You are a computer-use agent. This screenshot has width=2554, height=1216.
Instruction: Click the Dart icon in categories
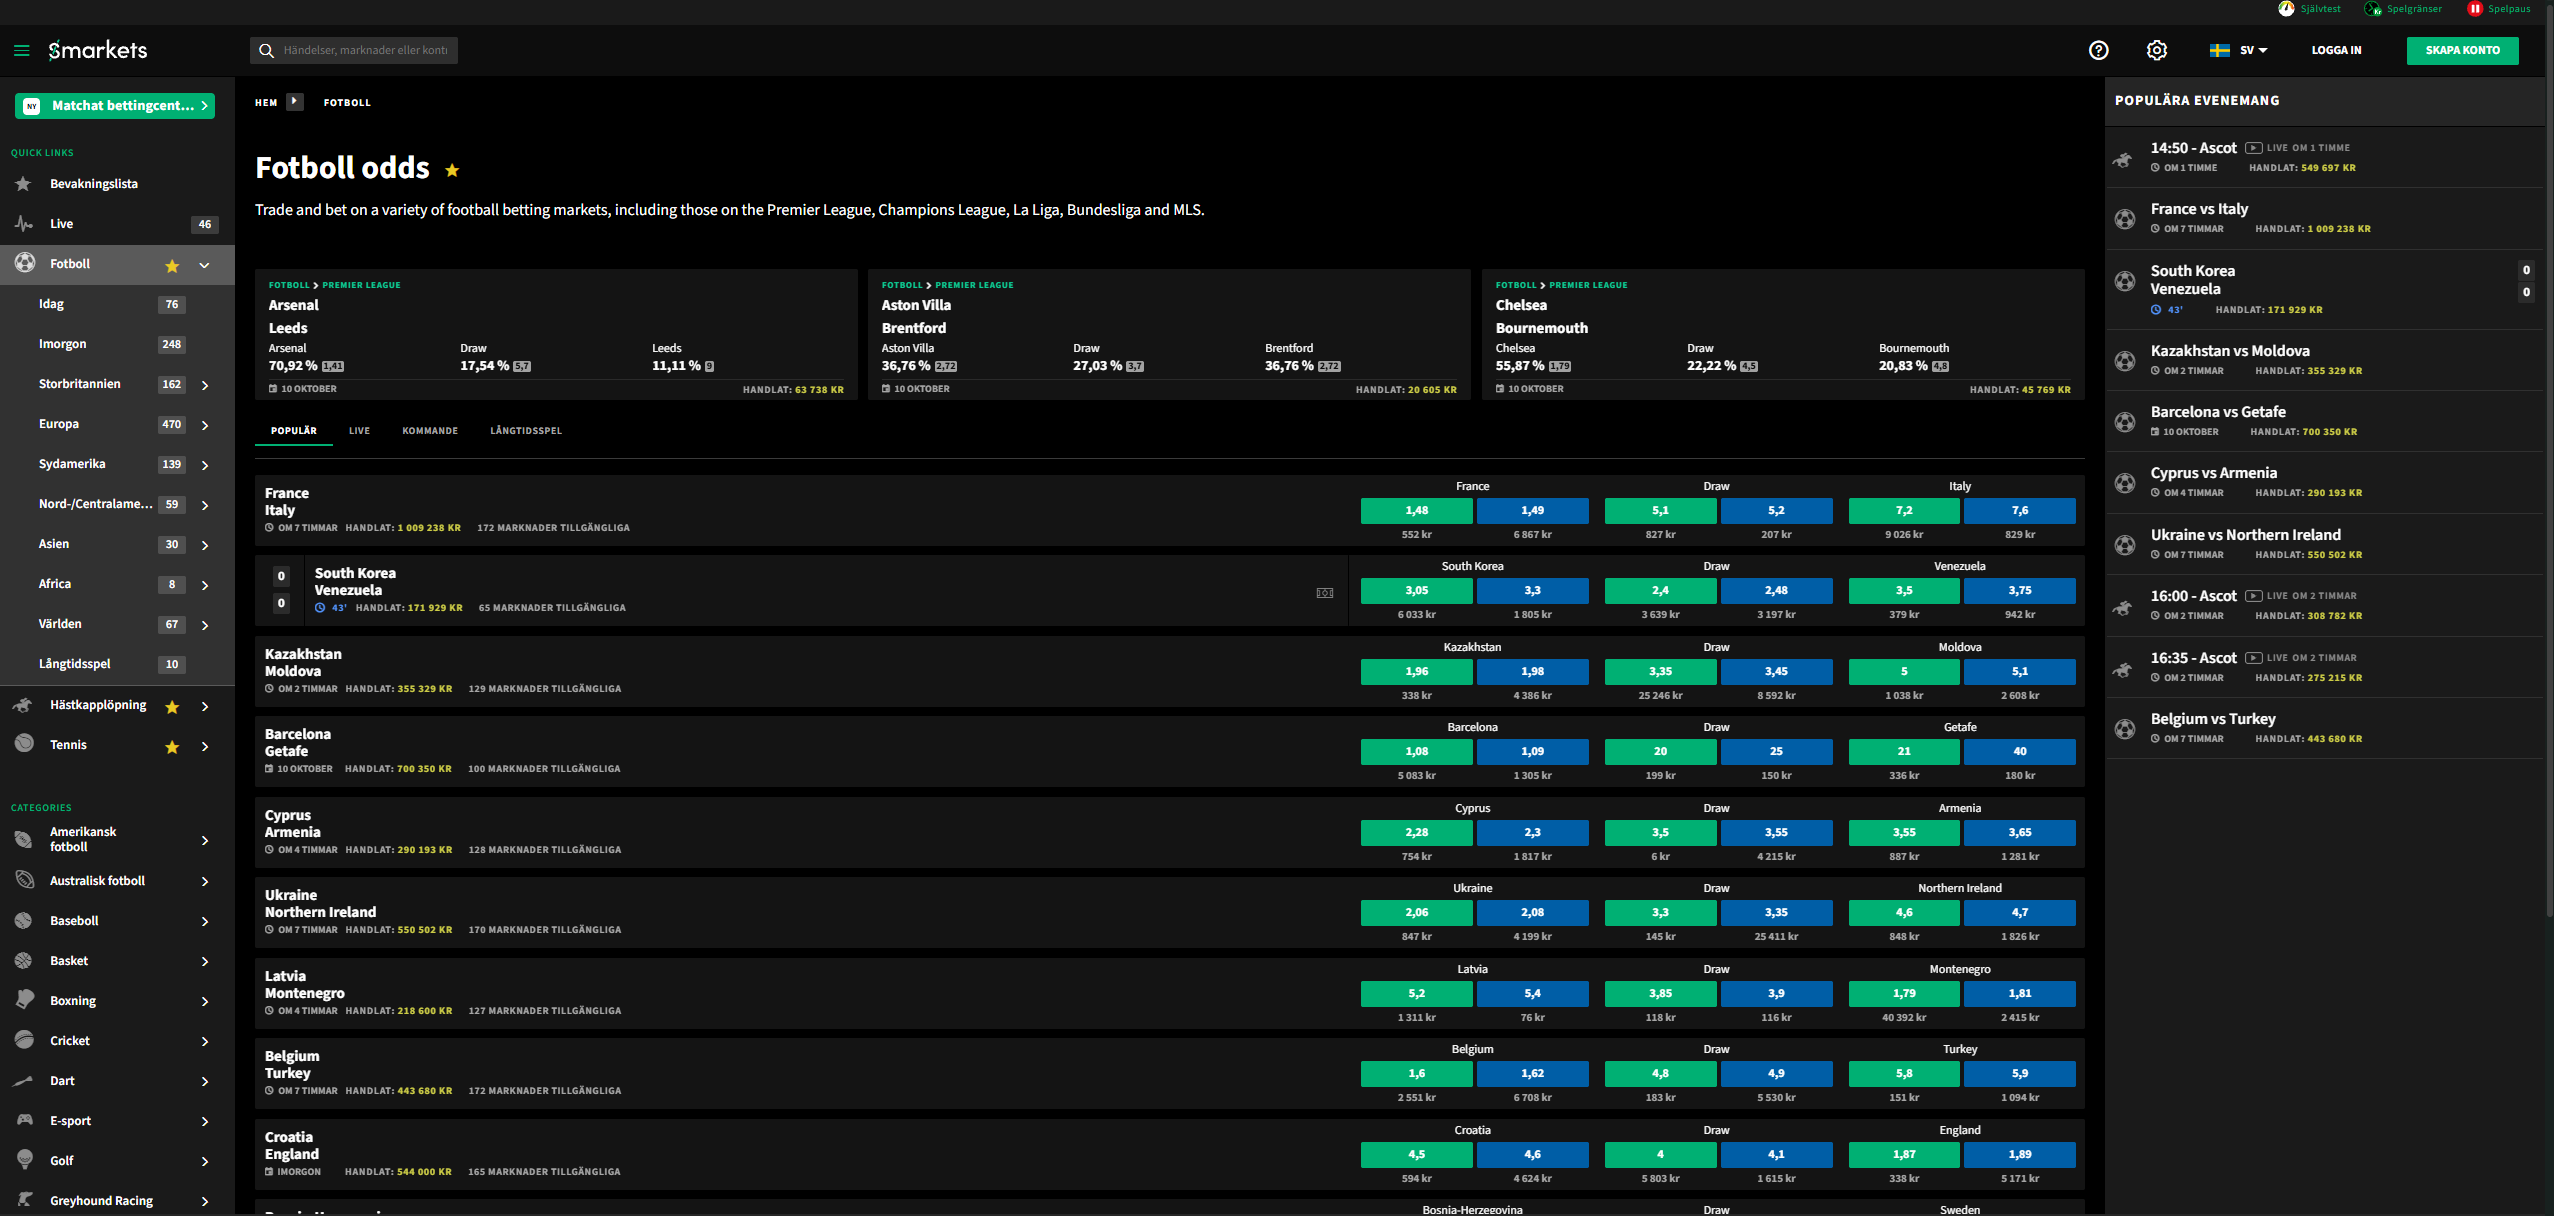24,1080
